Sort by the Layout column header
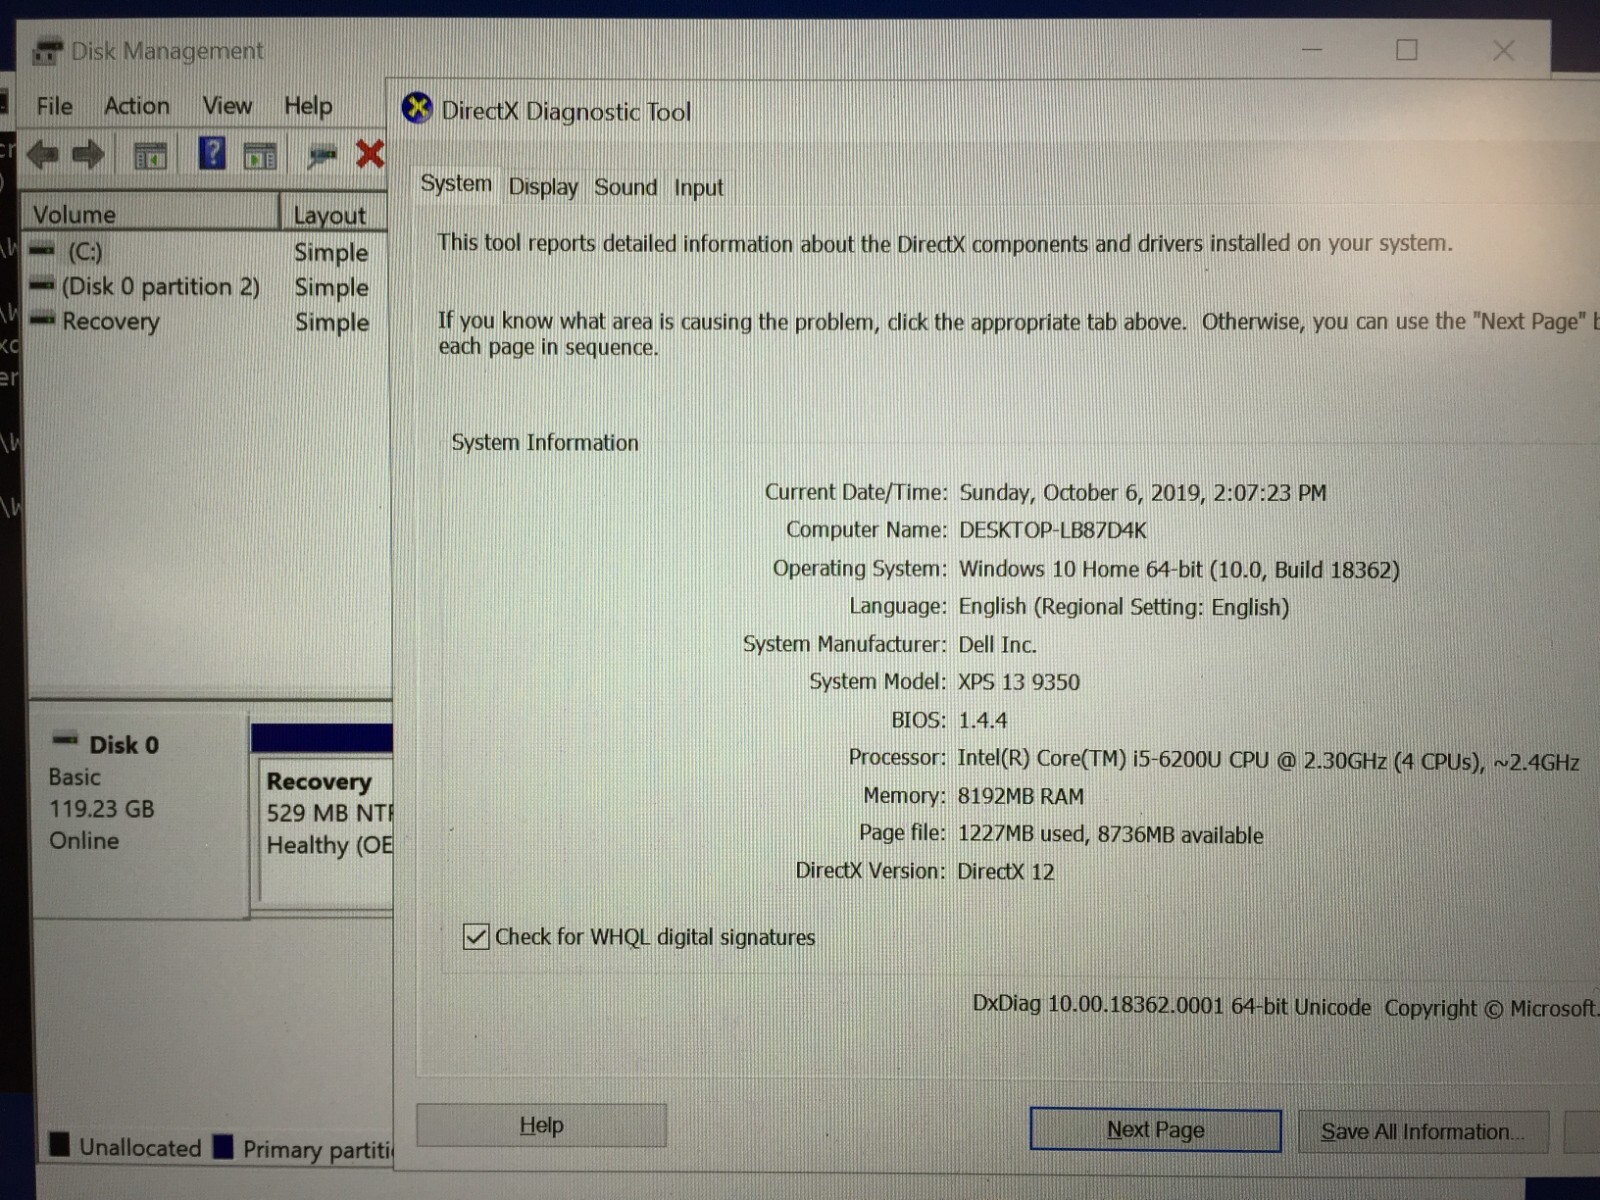The image size is (1600, 1200). pos(335,214)
